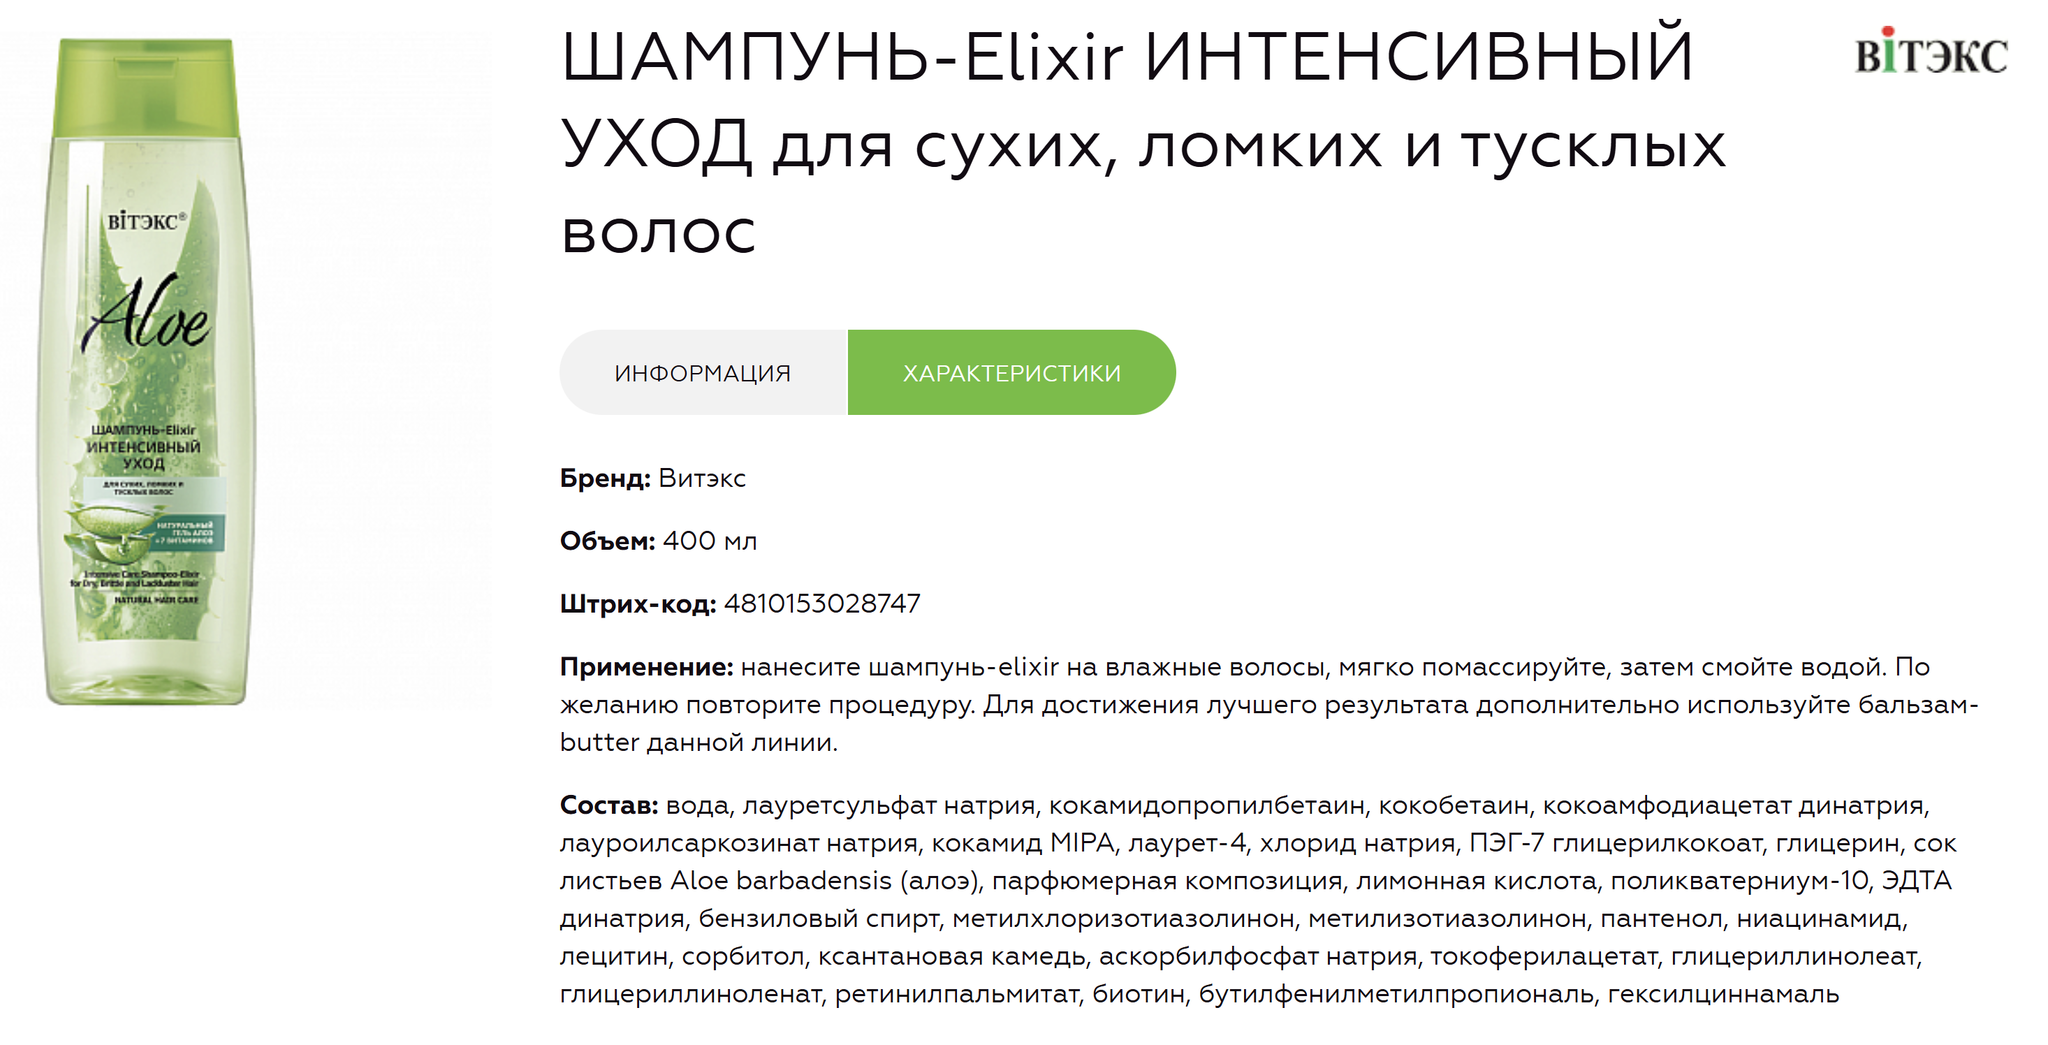Click the Состав heading text

click(609, 805)
